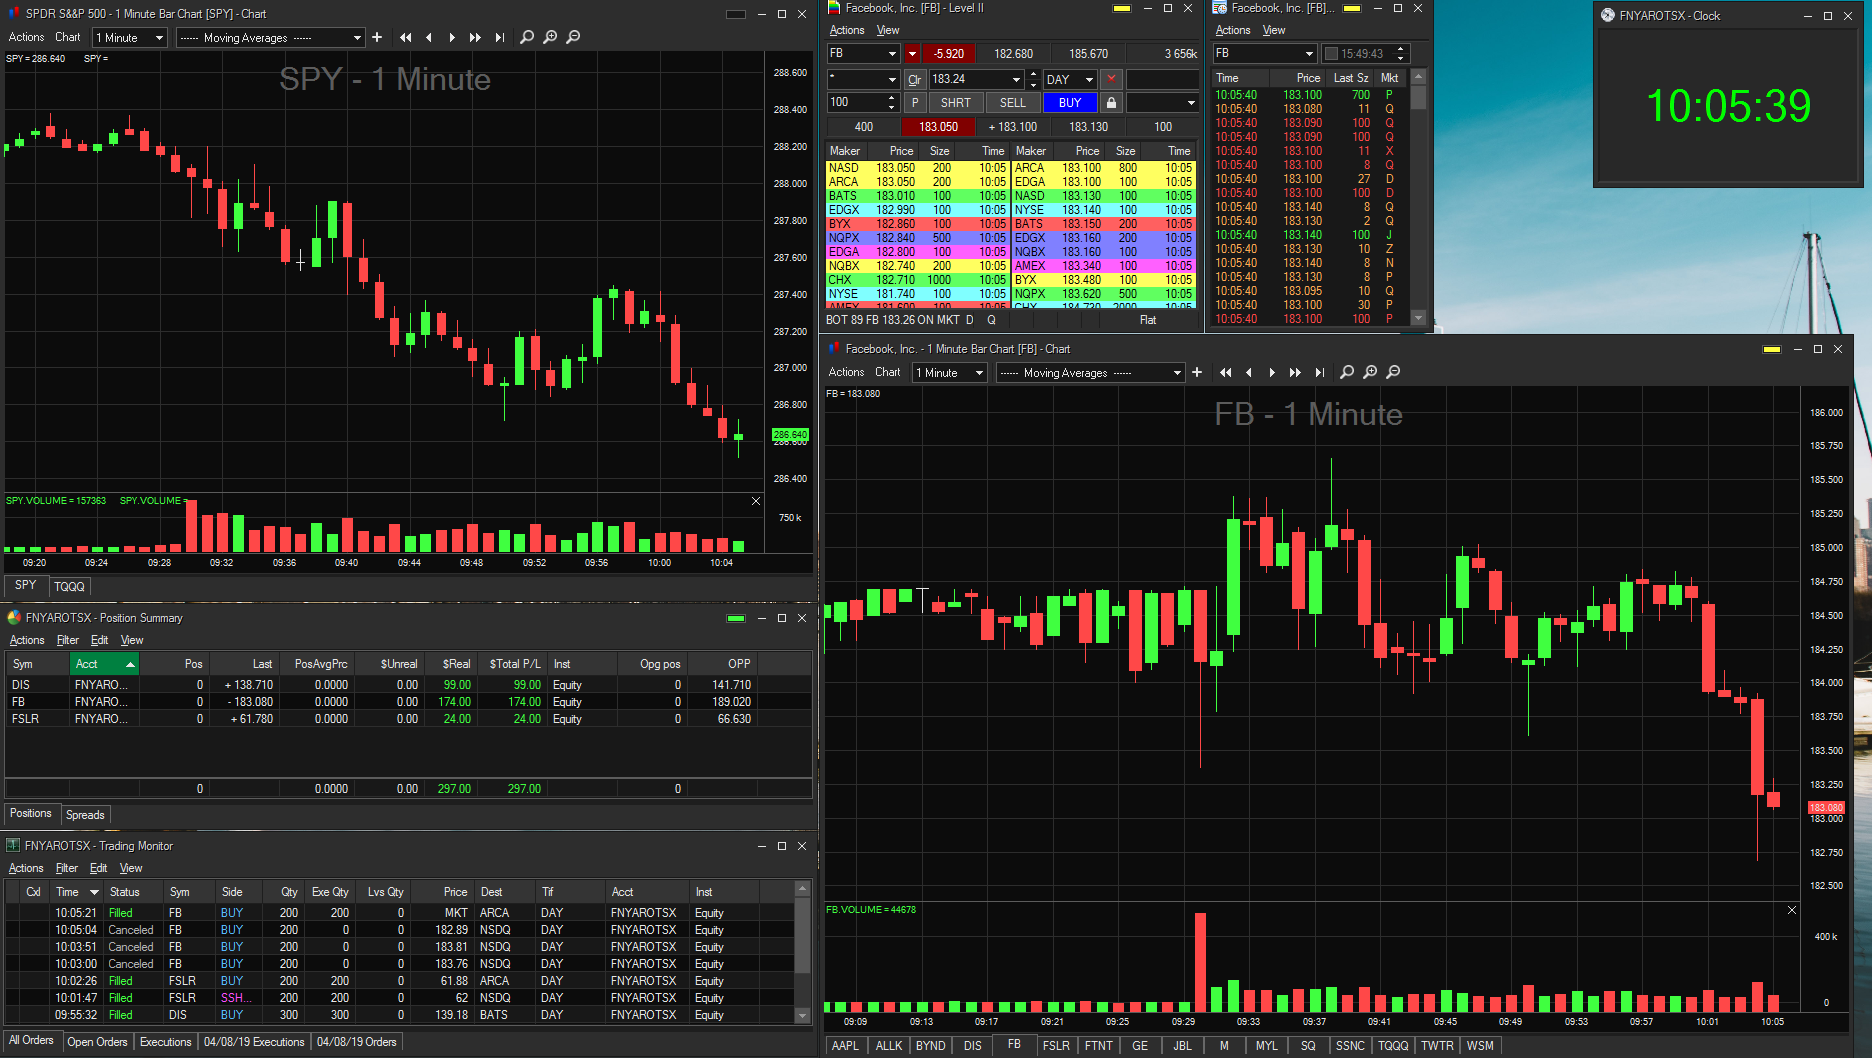Open the Time & Sales symbol dropdown

(1309, 54)
